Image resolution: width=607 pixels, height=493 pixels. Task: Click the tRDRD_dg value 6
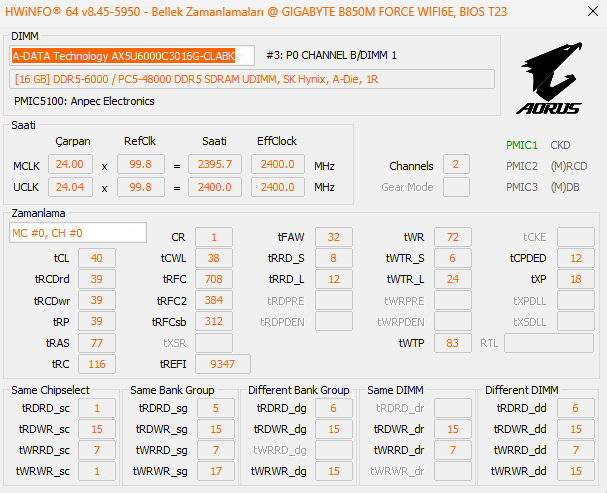334,408
